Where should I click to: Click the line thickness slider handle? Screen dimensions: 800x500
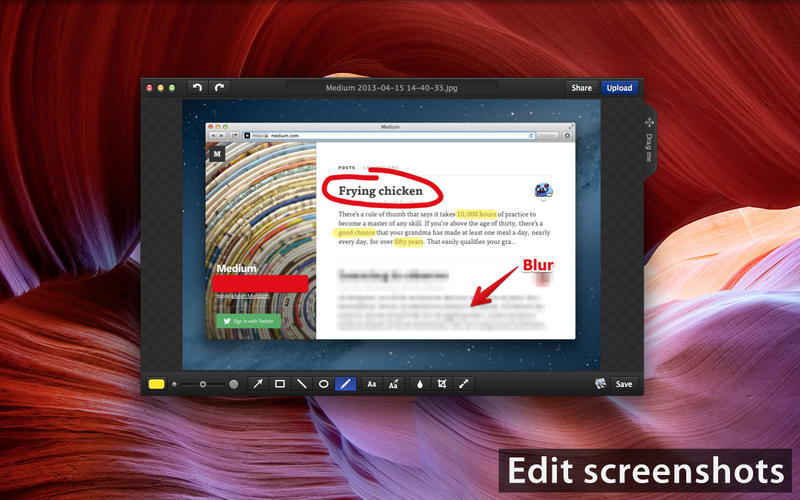click(x=204, y=383)
